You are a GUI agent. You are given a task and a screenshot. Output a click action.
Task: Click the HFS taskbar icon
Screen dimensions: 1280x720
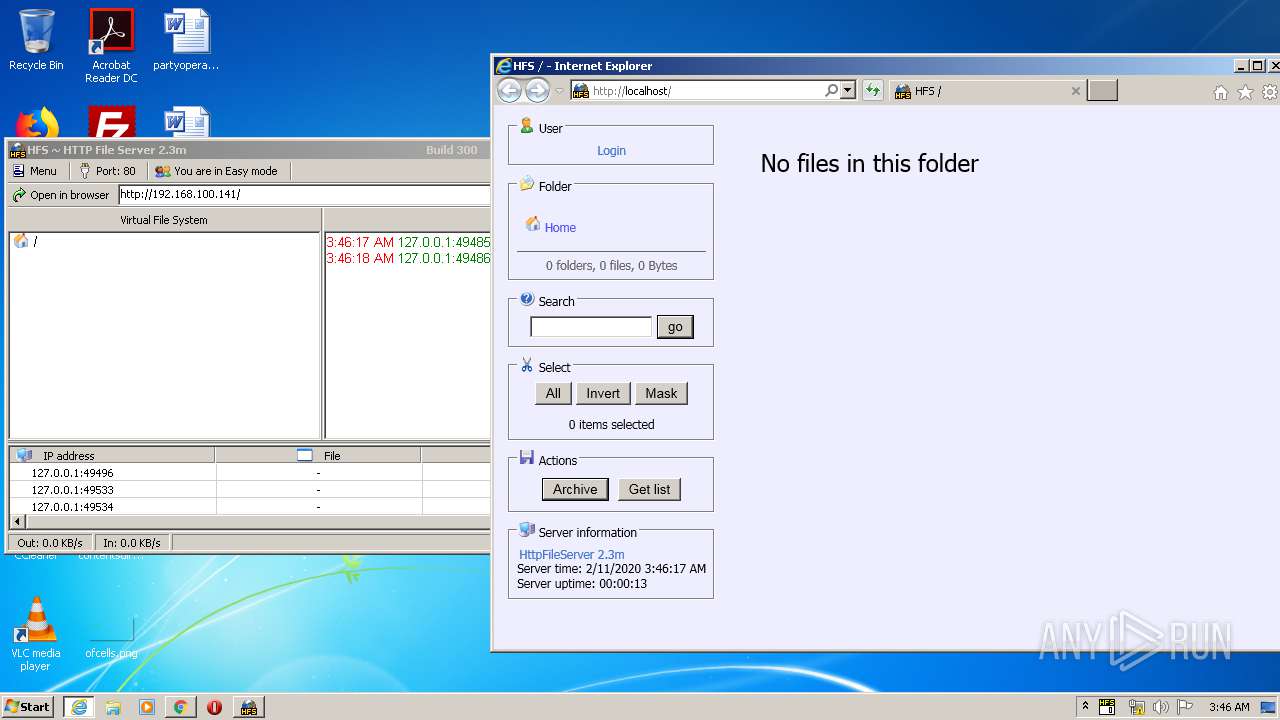[249, 707]
